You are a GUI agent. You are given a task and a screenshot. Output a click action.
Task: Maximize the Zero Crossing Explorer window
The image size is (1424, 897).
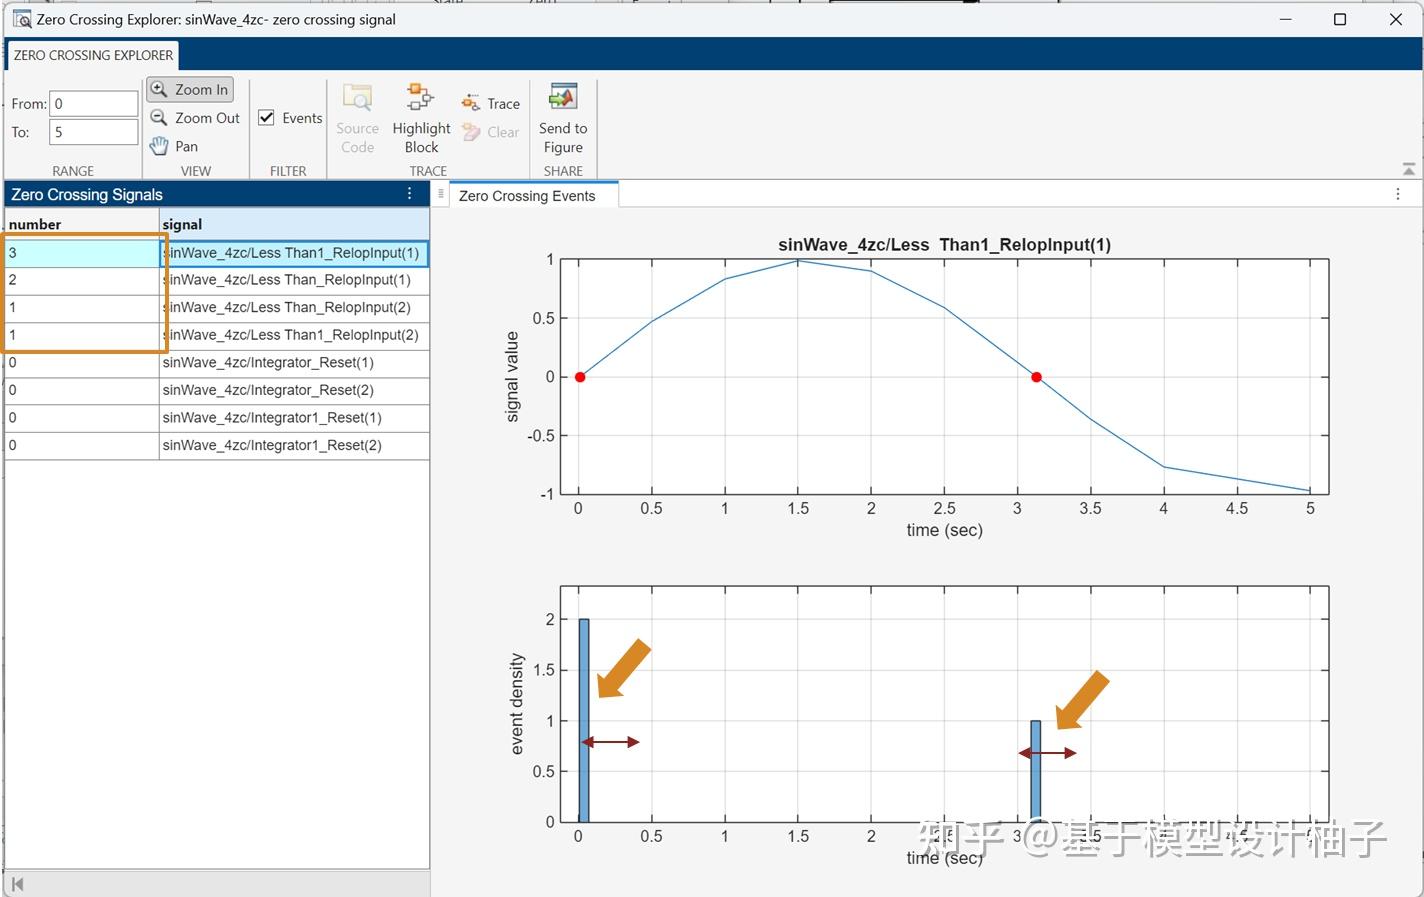[x=1340, y=19]
